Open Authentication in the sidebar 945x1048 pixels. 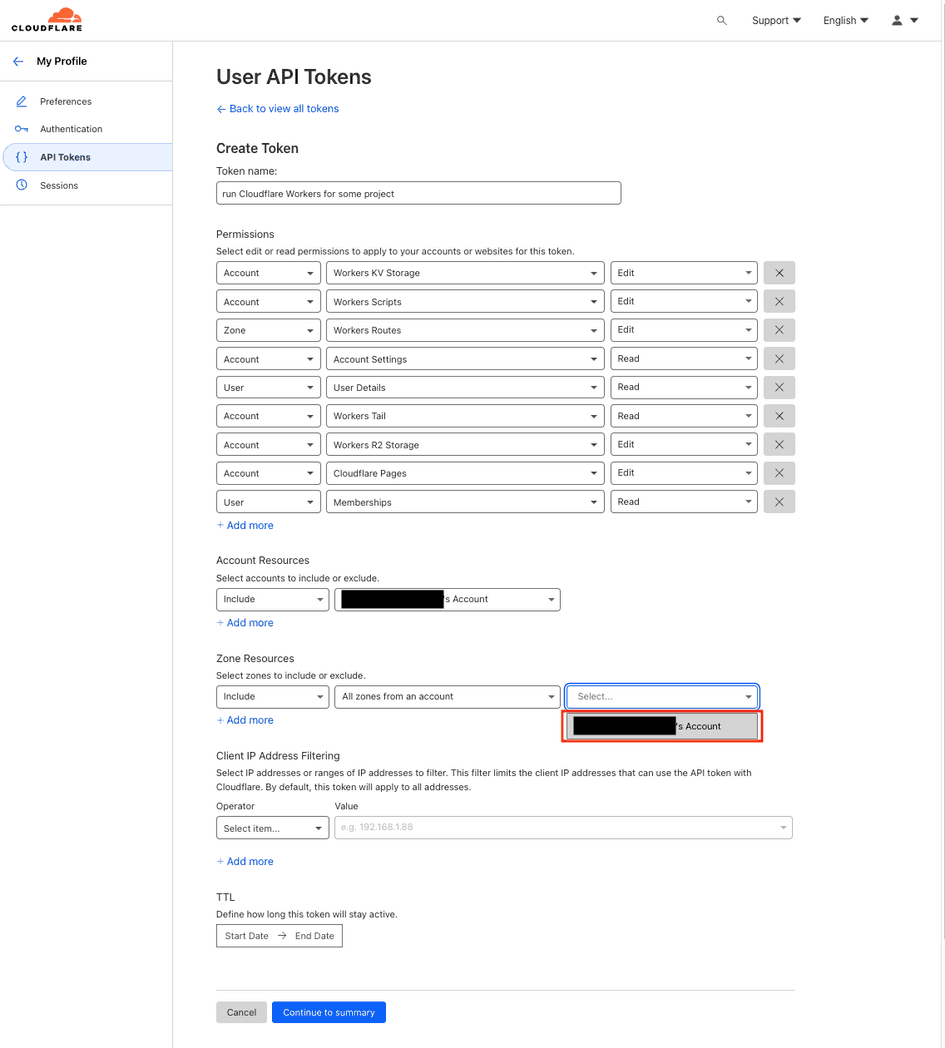pyautogui.click(x=71, y=129)
